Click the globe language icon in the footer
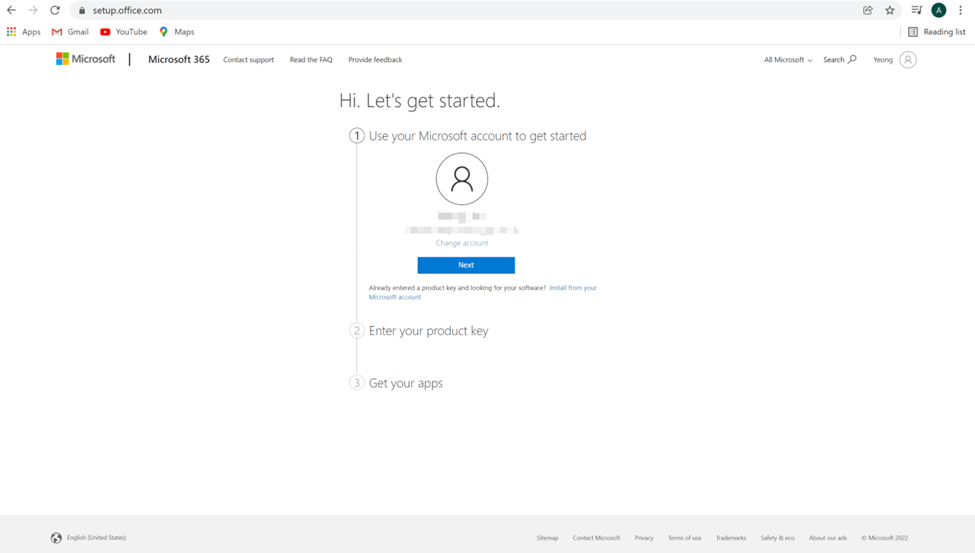975x553 pixels. 56,538
